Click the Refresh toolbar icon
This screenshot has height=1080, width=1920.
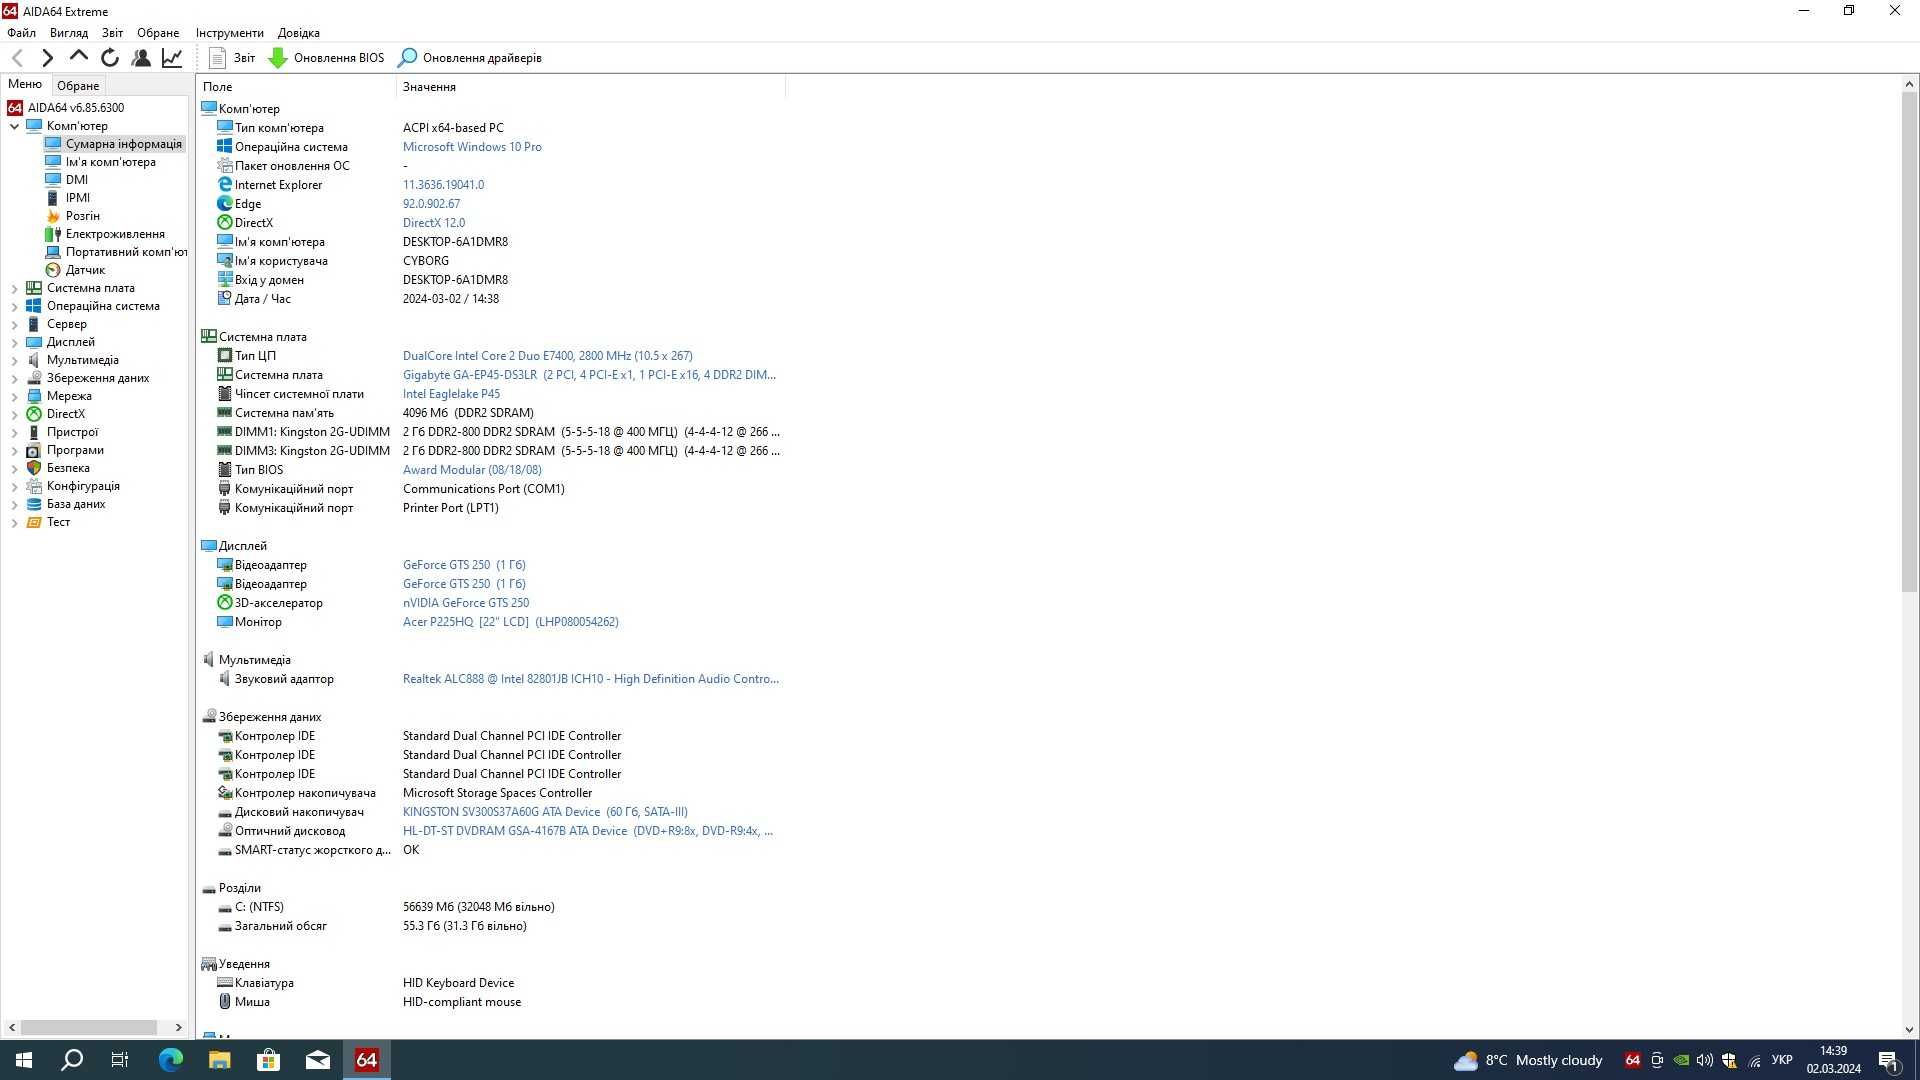pos(110,58)
